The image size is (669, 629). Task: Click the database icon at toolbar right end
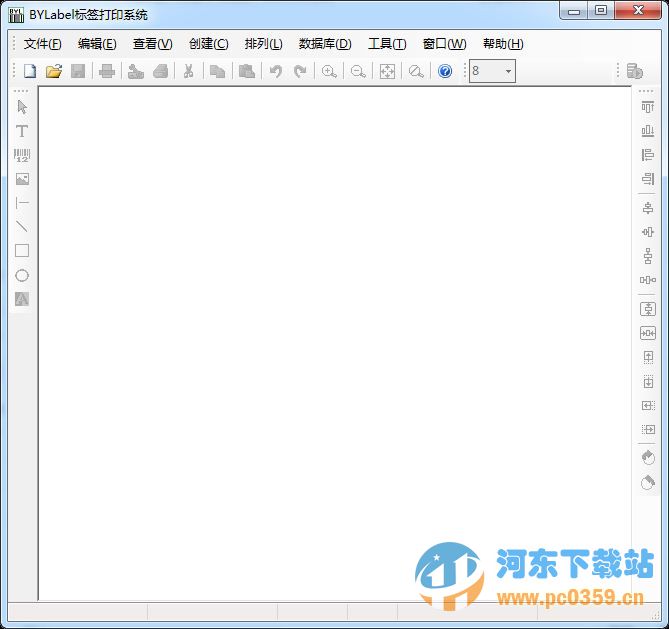[x=634, y=71]
